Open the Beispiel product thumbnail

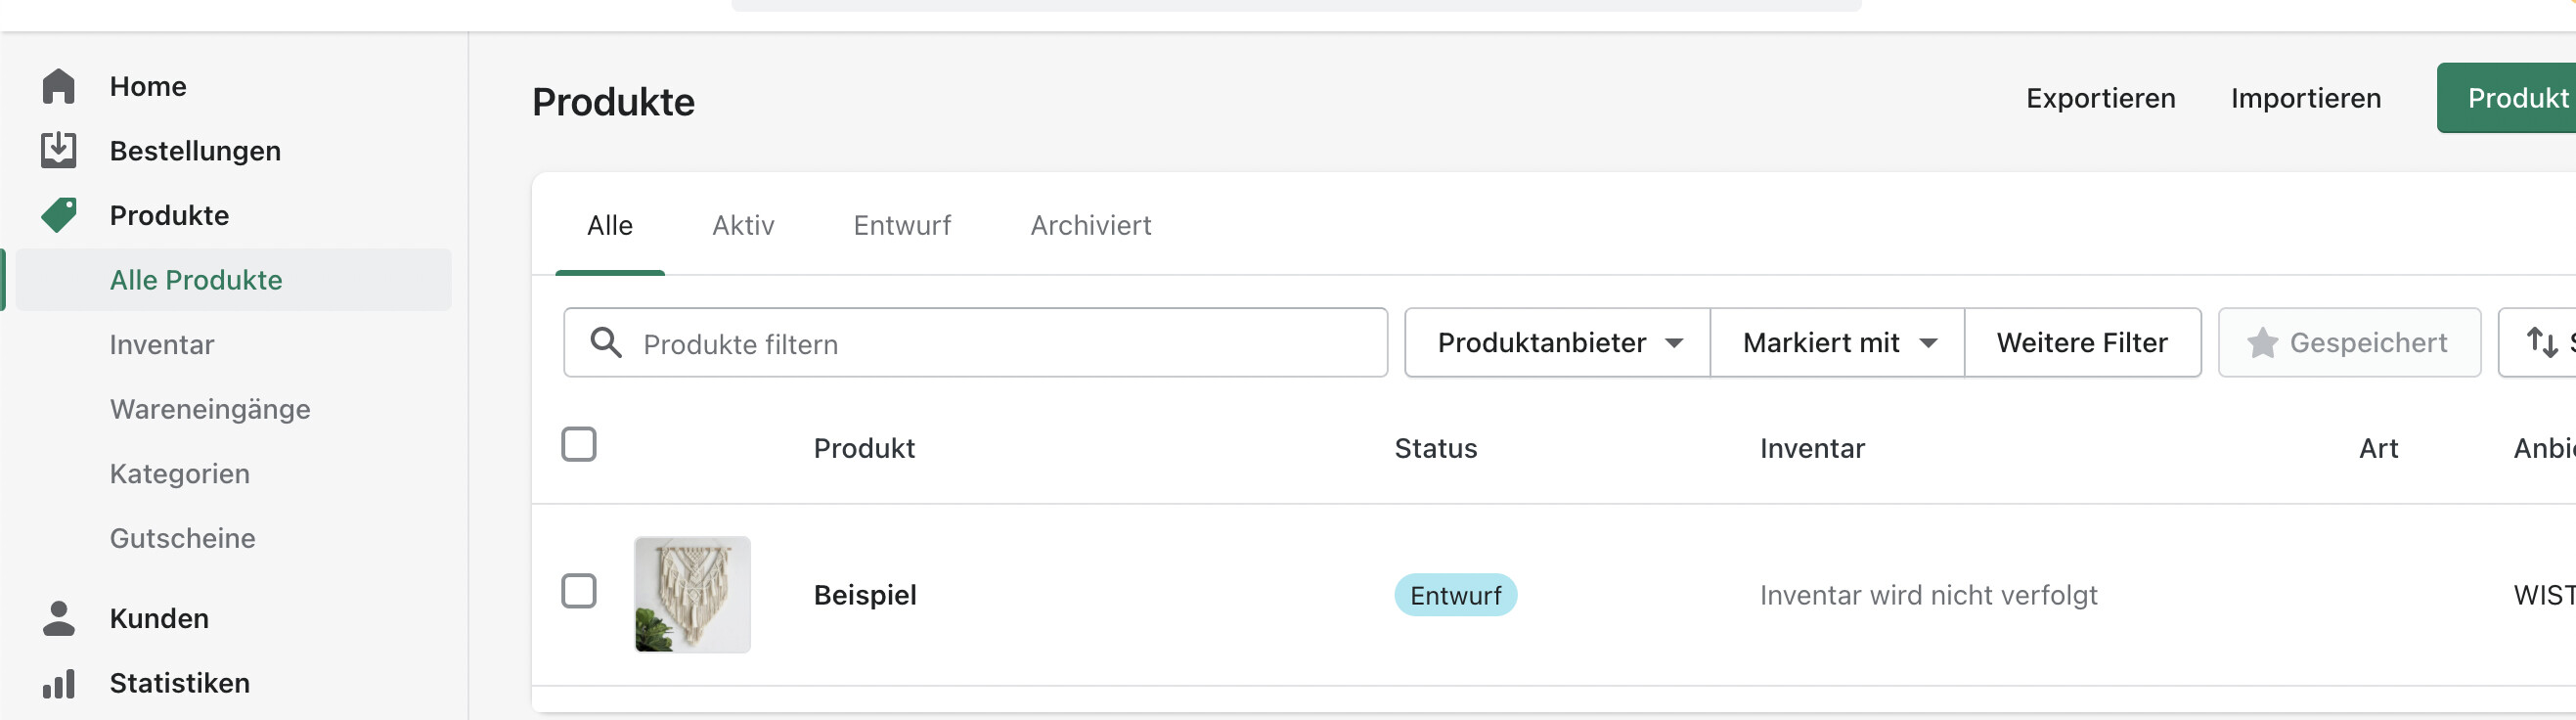[x=692, y=595]
